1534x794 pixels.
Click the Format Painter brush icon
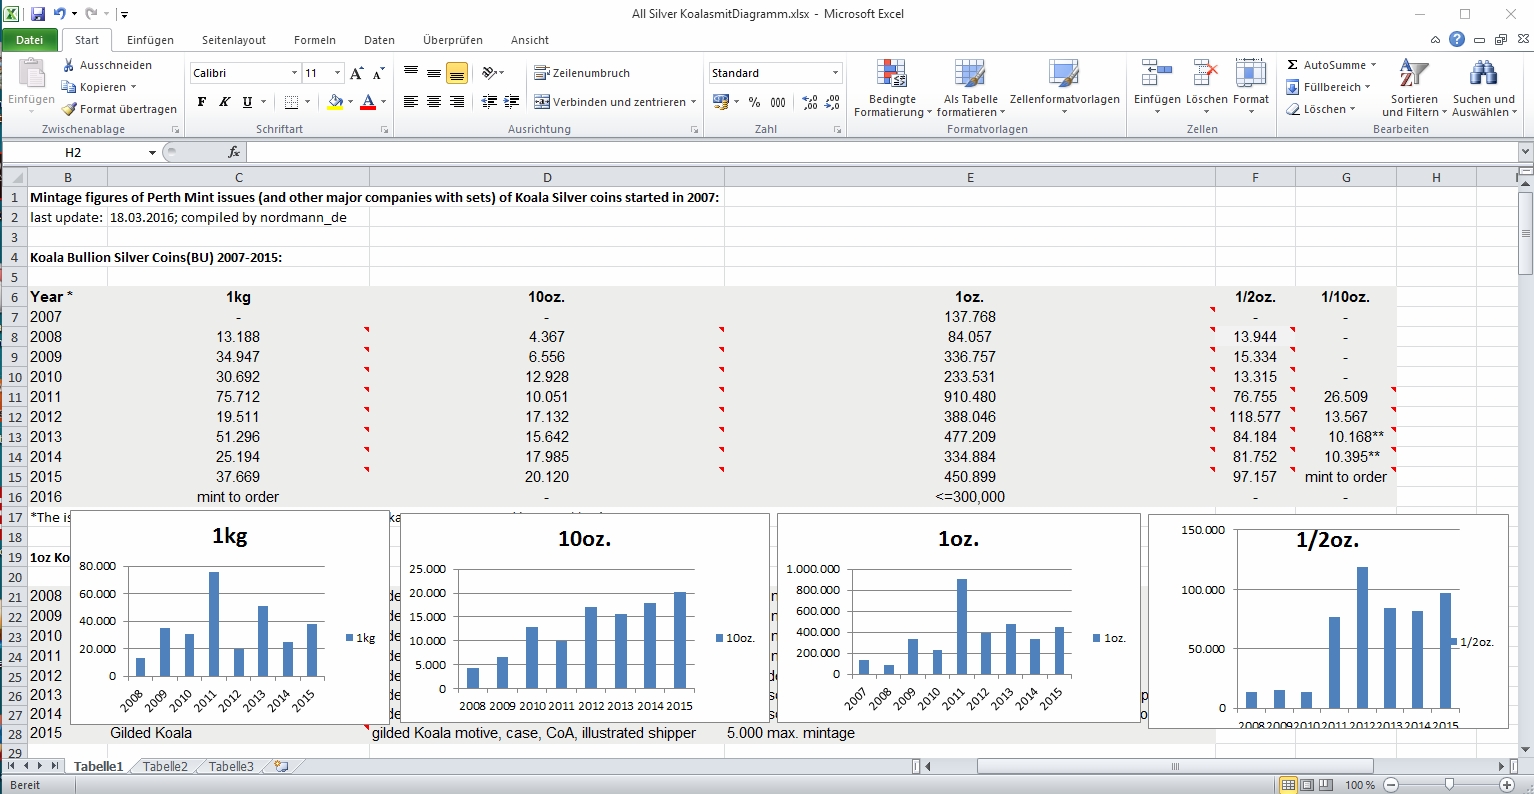click(x=69, y=109)
